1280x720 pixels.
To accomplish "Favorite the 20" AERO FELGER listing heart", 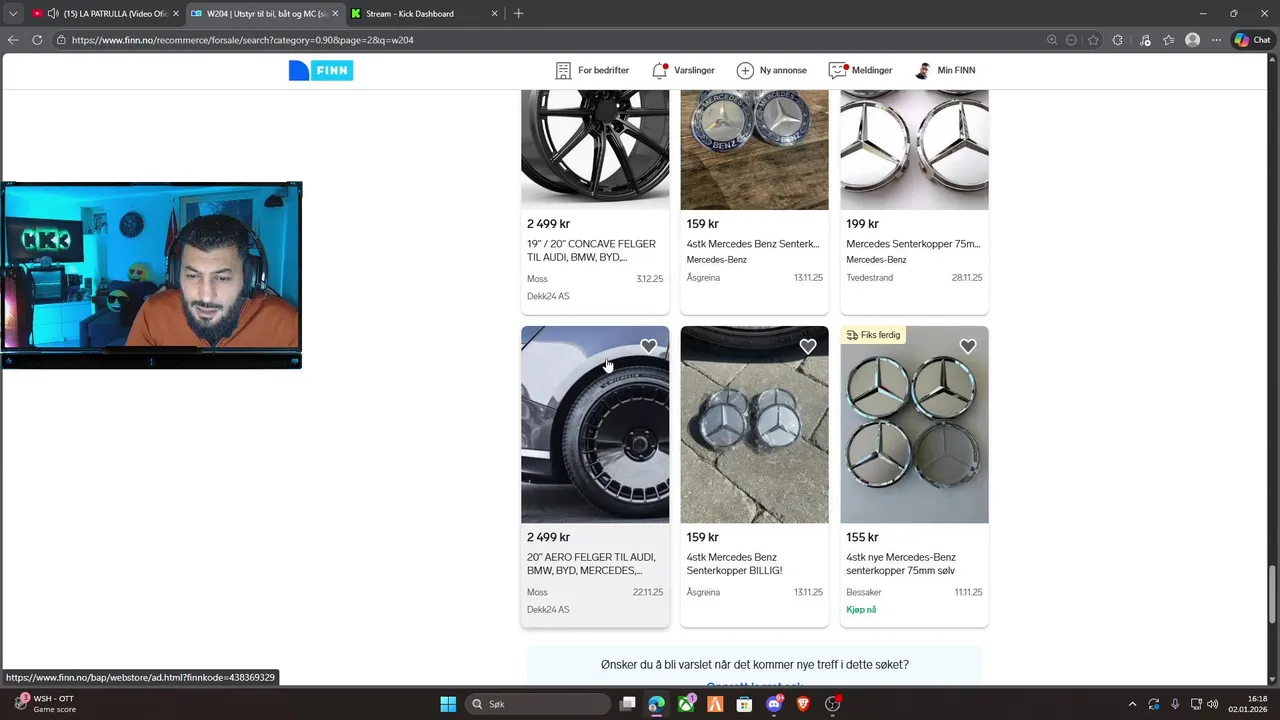I will [648, 346].
